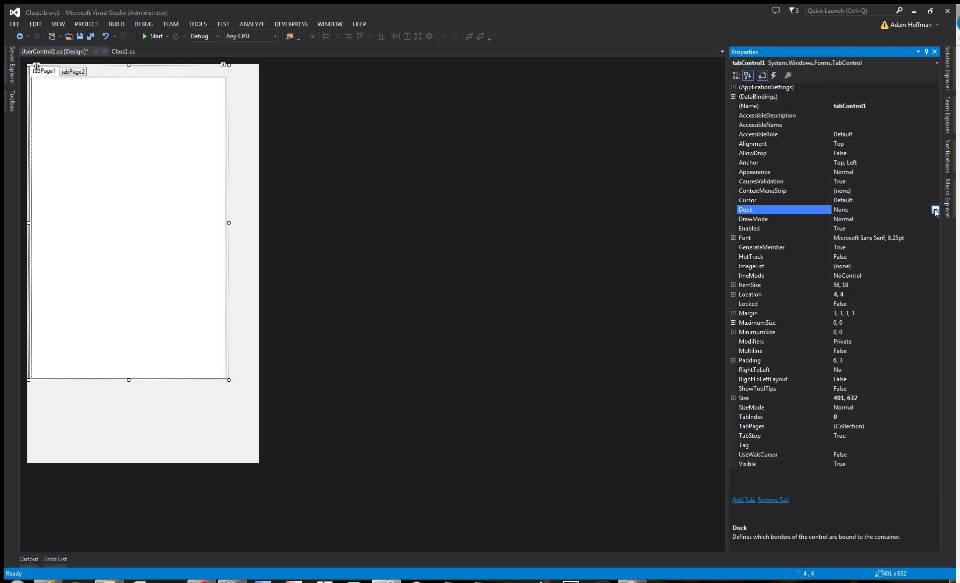Screen dimensions: 960x583
Task: Open the Server Explorer side tab
Action: pyautogui.click(x=12, y=64)
